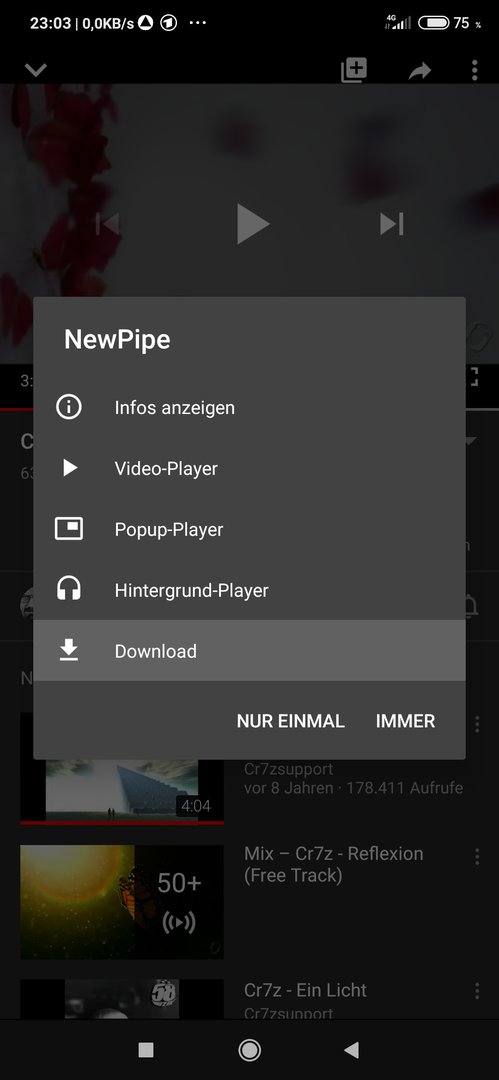Open Mix Cr7z - Reflexion thumbnail
The image size is (499, 1080).
122,902
